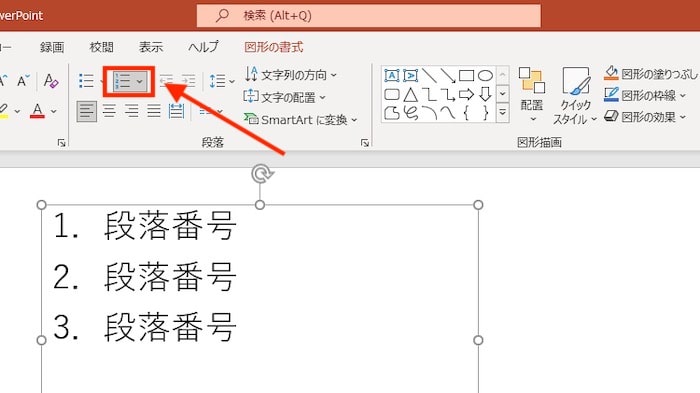Viewport: 700px width, 393px height.
Task: Open the 段落 paragraph dialog launcher
Action: coord(365,143)
